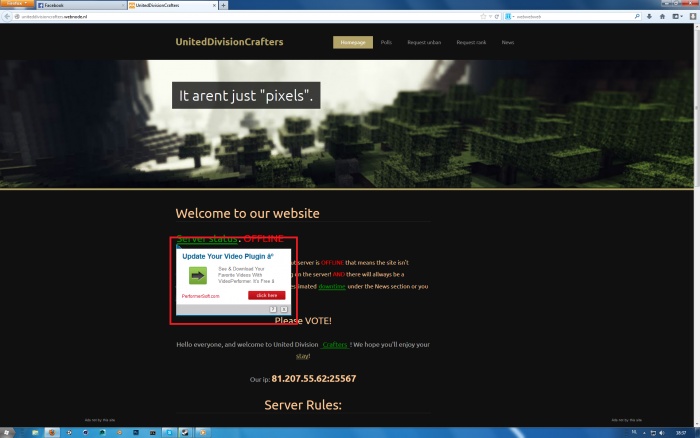Click the browser search box
This screenshot has height=438, width=700.
click(x=574, y=17)
